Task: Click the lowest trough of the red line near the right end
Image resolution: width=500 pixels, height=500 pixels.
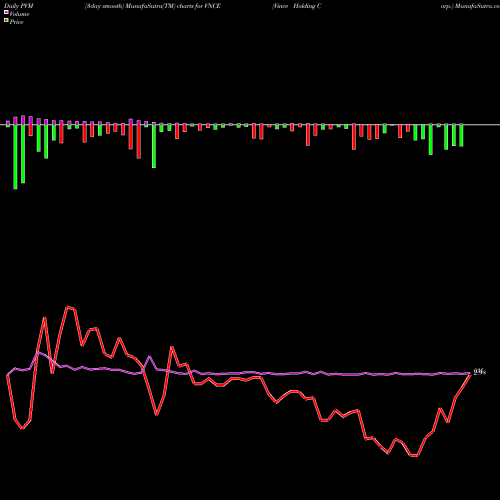Action: (414, 455)
